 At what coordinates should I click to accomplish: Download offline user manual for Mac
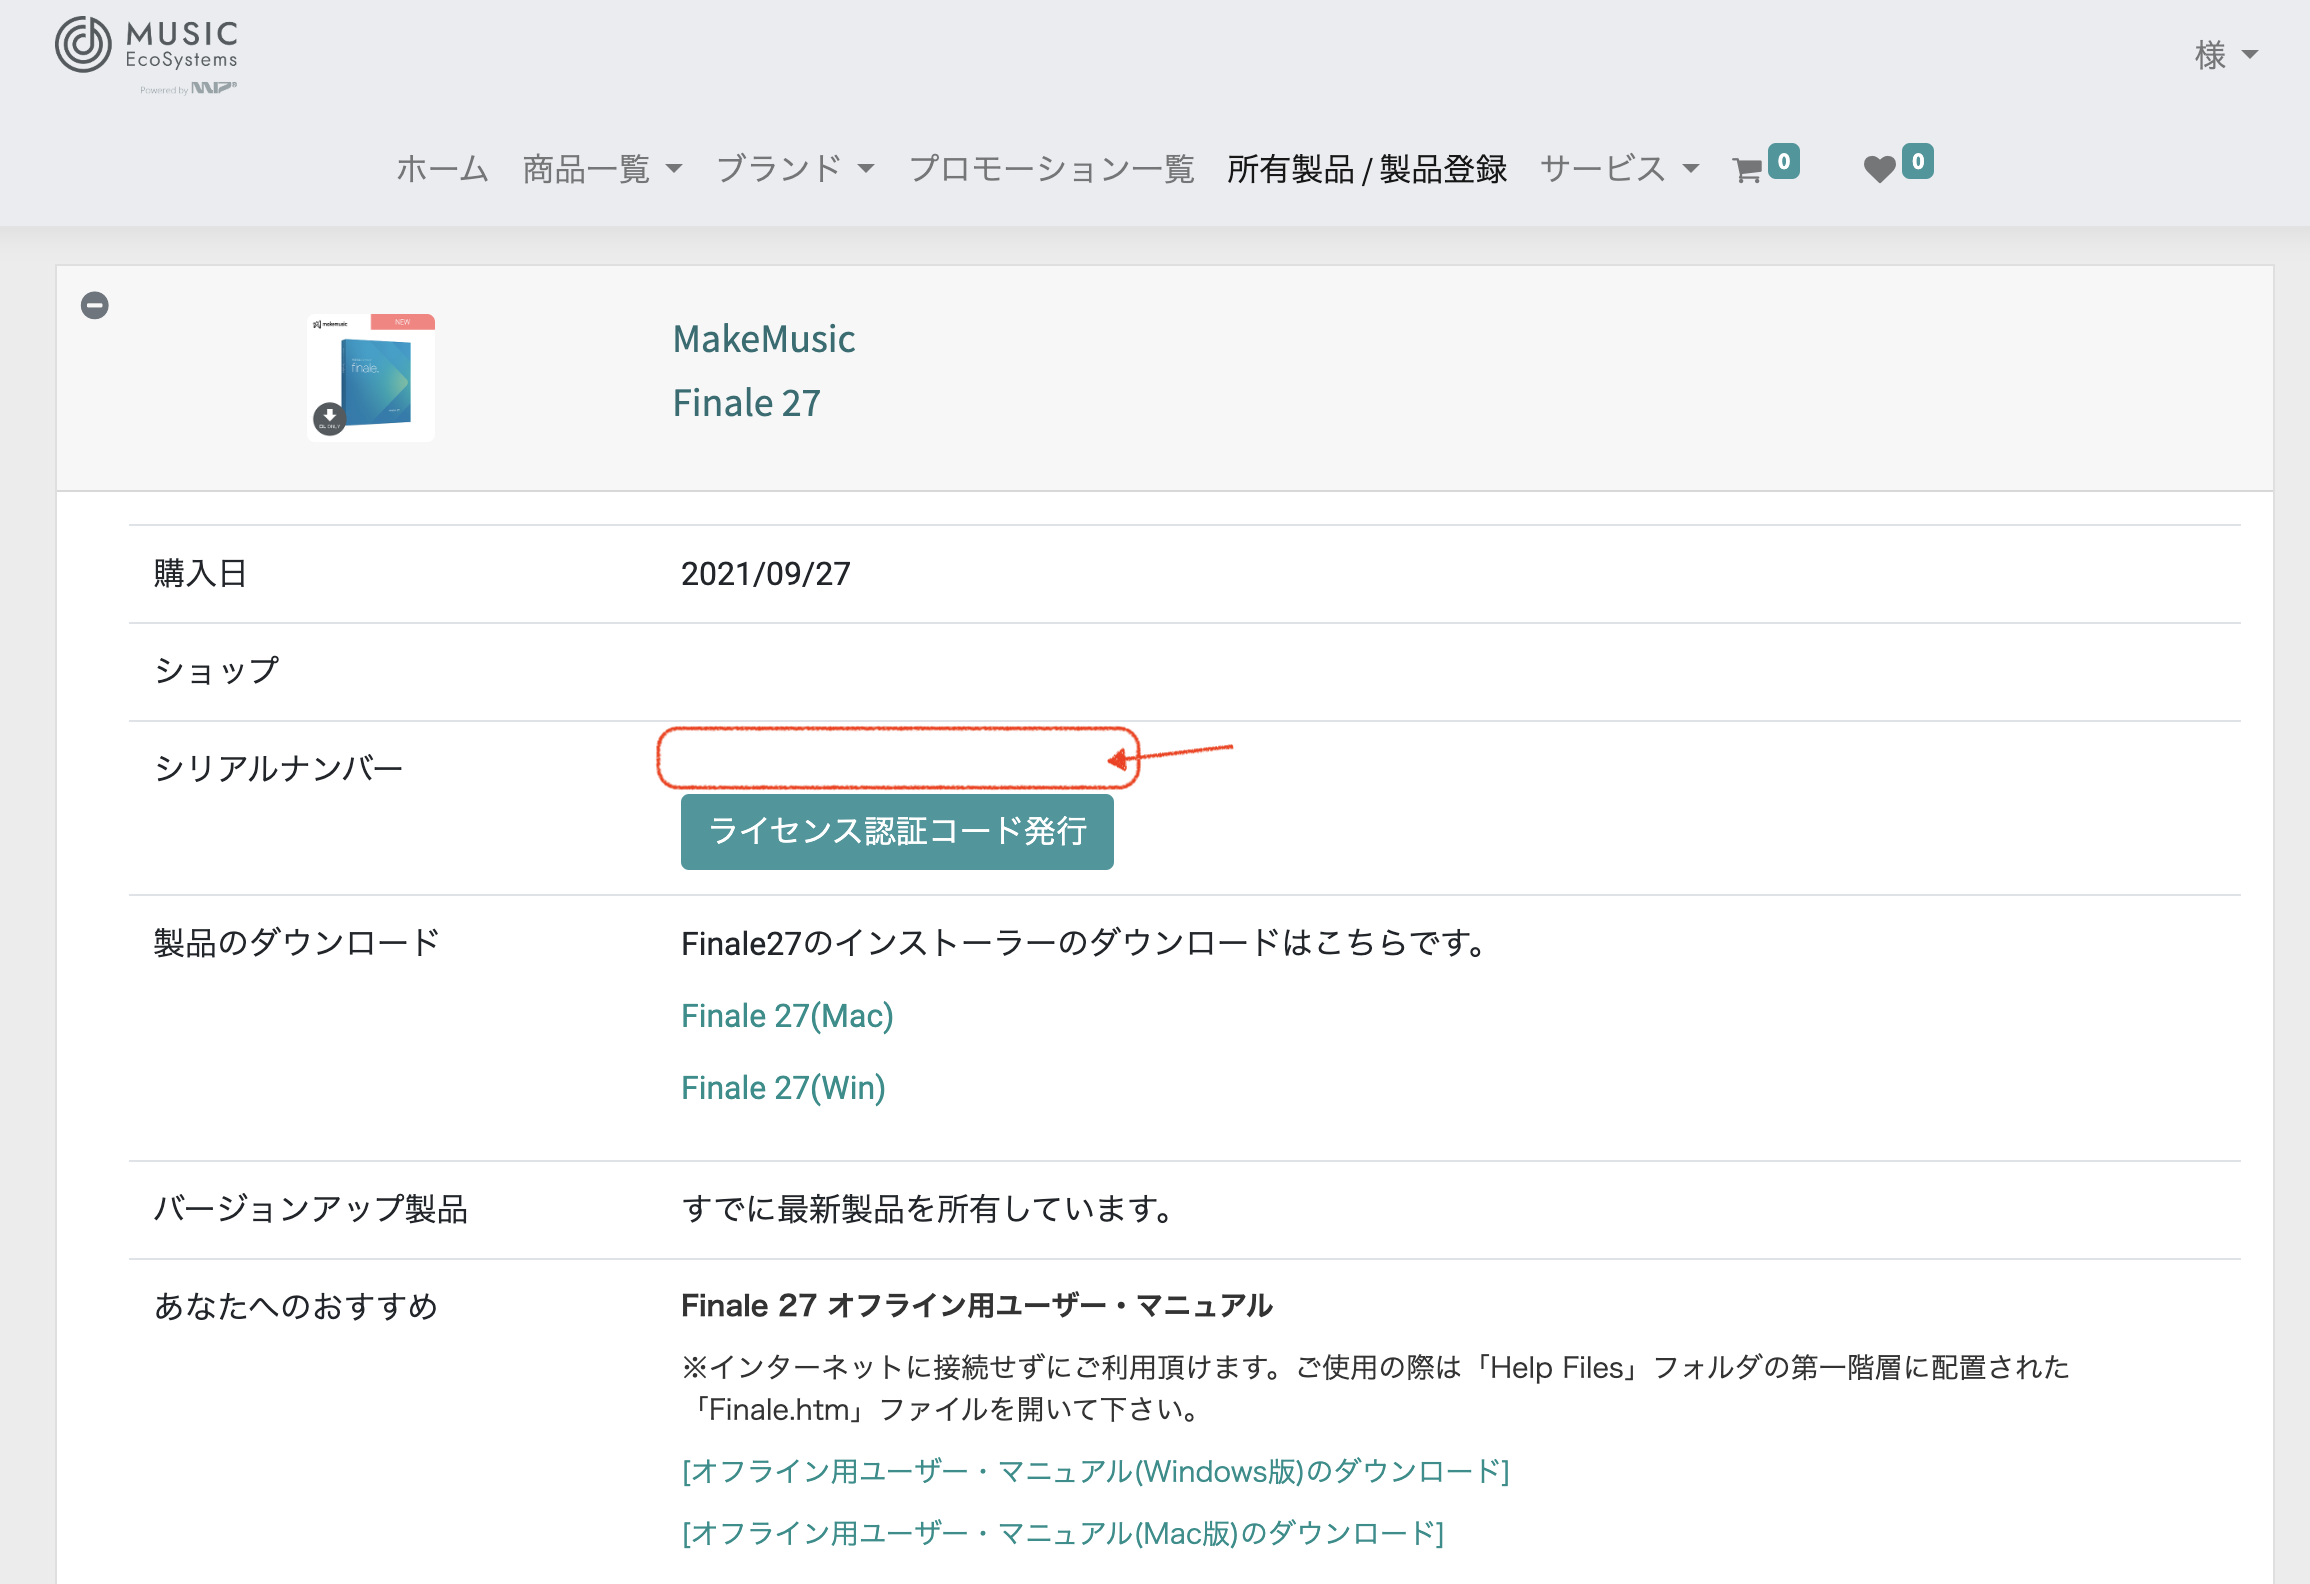click(x=1062, y=1533)
